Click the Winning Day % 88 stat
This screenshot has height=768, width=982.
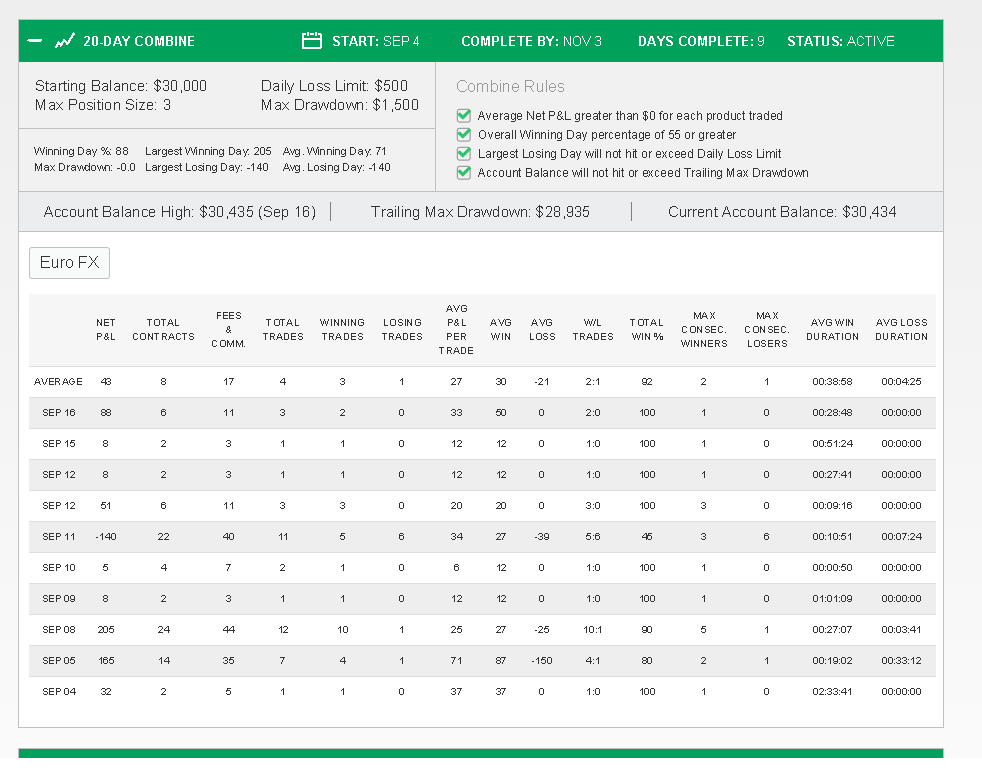click(81, 152)
